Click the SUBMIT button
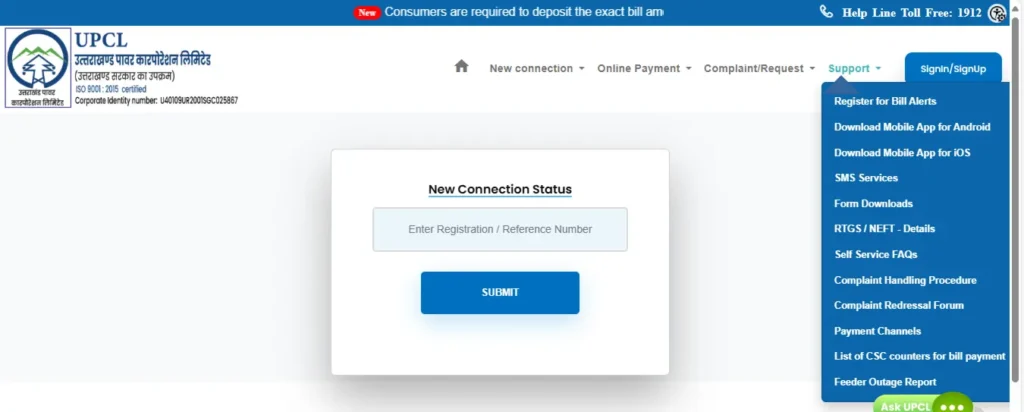 click(x=500, y=293)
